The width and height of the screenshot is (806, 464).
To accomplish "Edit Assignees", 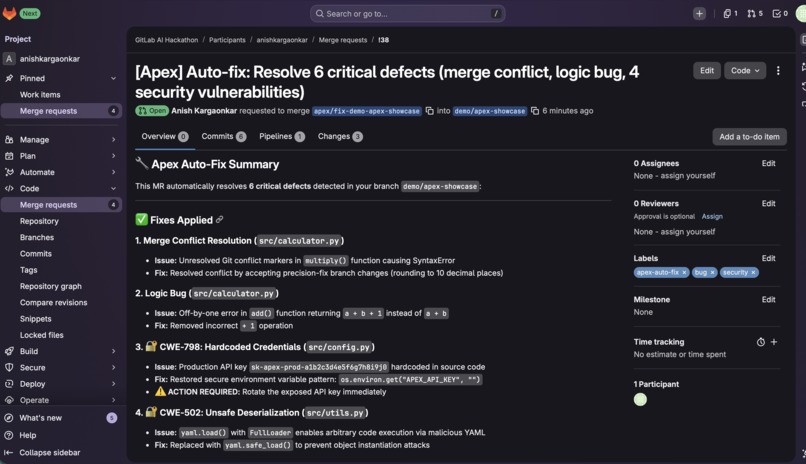I will tap(768, 163).
